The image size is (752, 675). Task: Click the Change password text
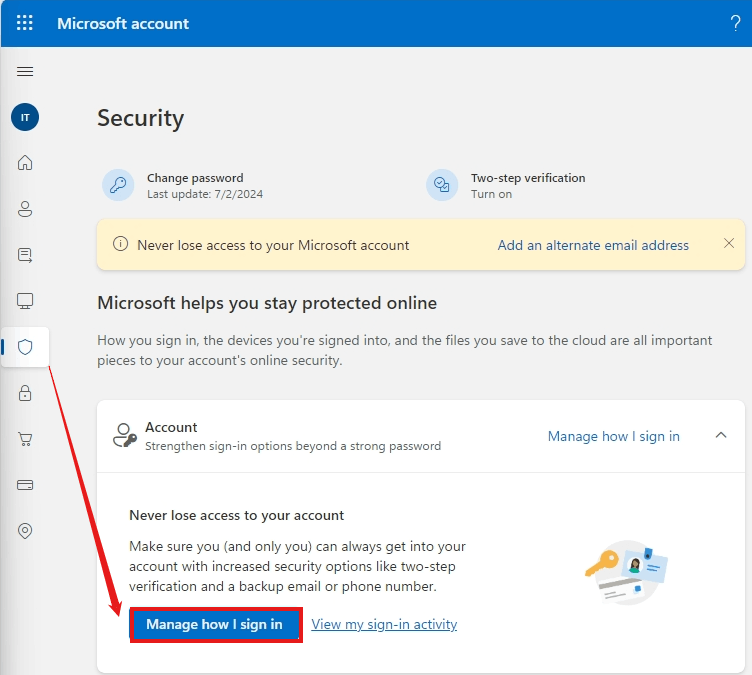[x=195, y=178]
